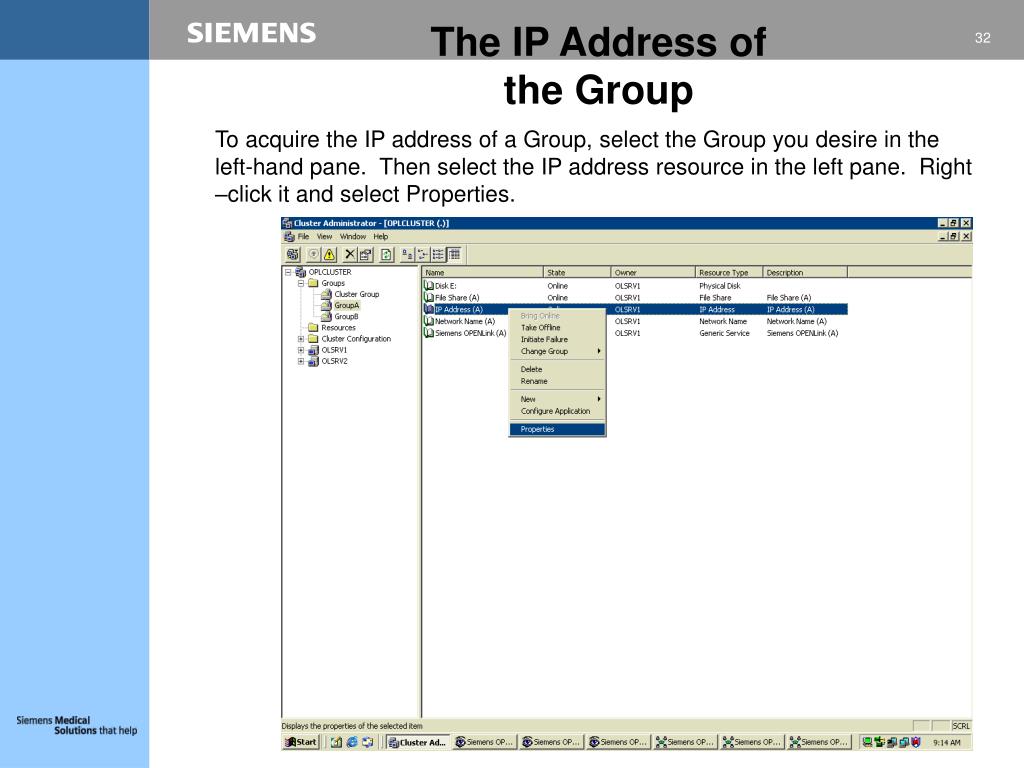The height and width of the screenshot is (768, 1024).
Task: Click the Cluster Administrator icon in the menu bar
Action: click(289, 236)
